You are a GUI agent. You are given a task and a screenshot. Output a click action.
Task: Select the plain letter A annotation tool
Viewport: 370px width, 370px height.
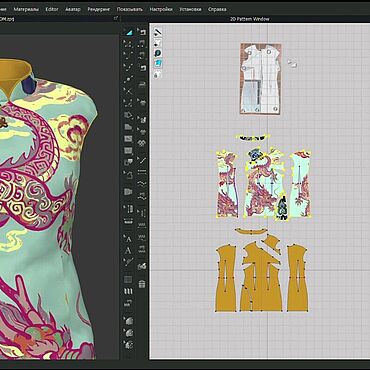coord(128,251)
